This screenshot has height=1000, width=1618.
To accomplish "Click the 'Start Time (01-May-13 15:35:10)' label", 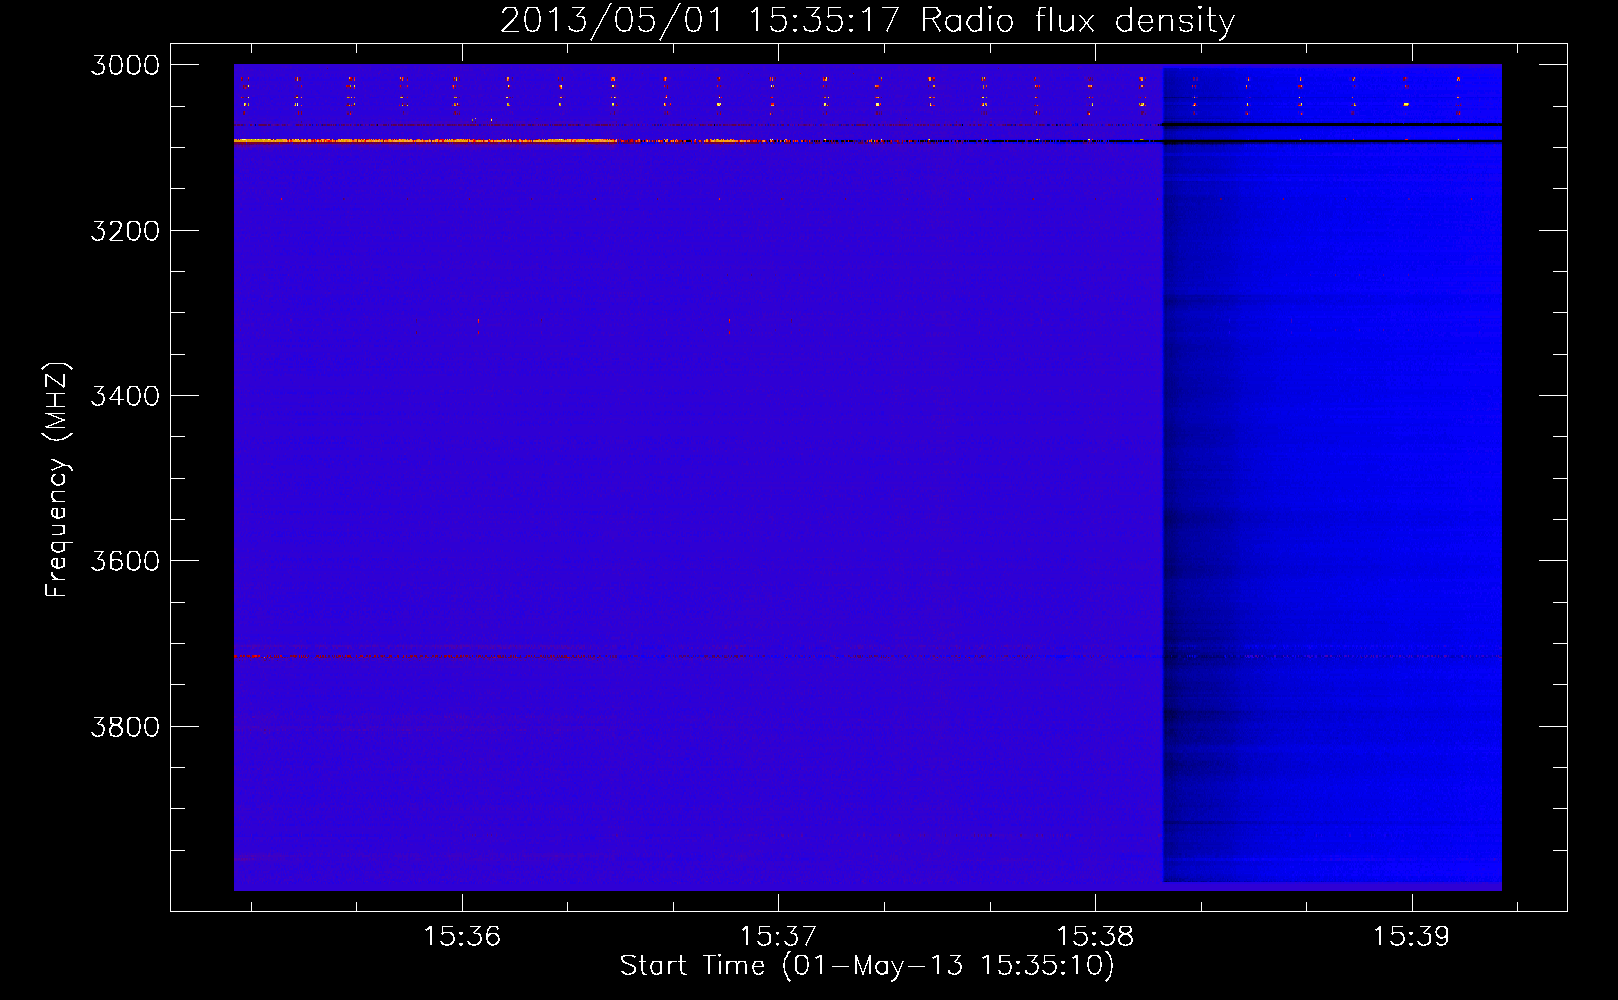I will [867, 966].
